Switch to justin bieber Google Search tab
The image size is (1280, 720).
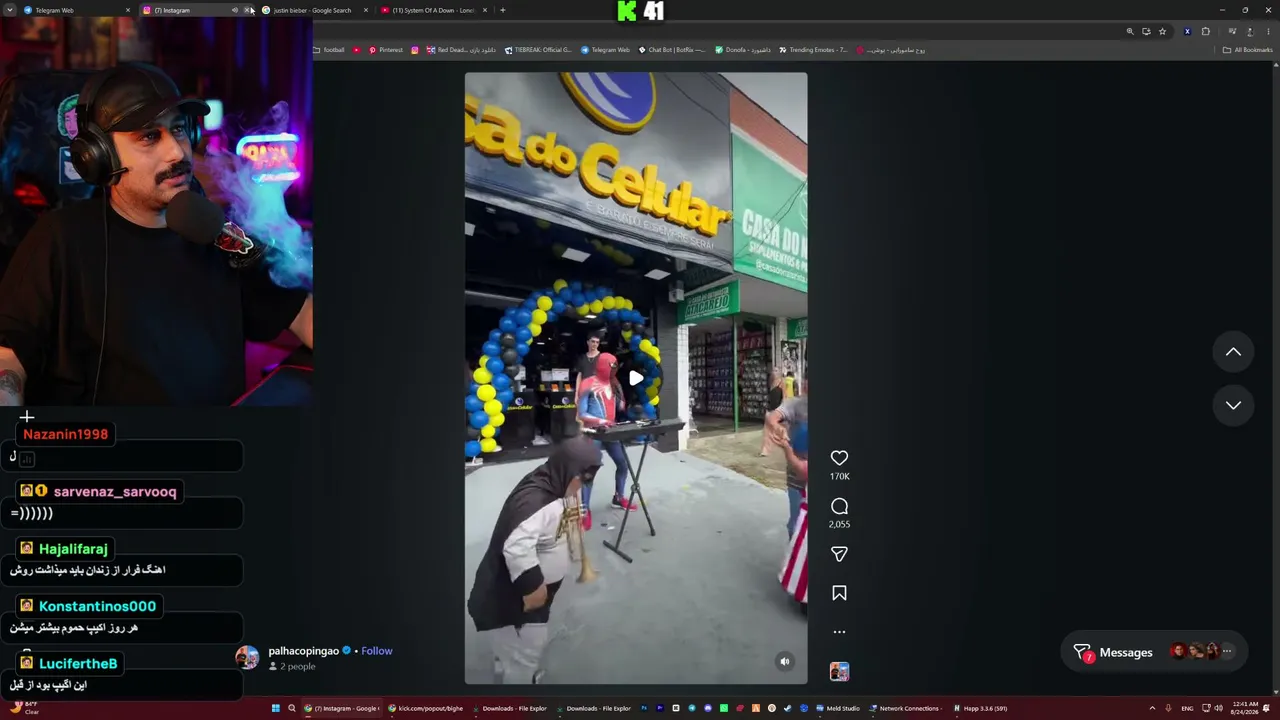[x=312, y=10]
